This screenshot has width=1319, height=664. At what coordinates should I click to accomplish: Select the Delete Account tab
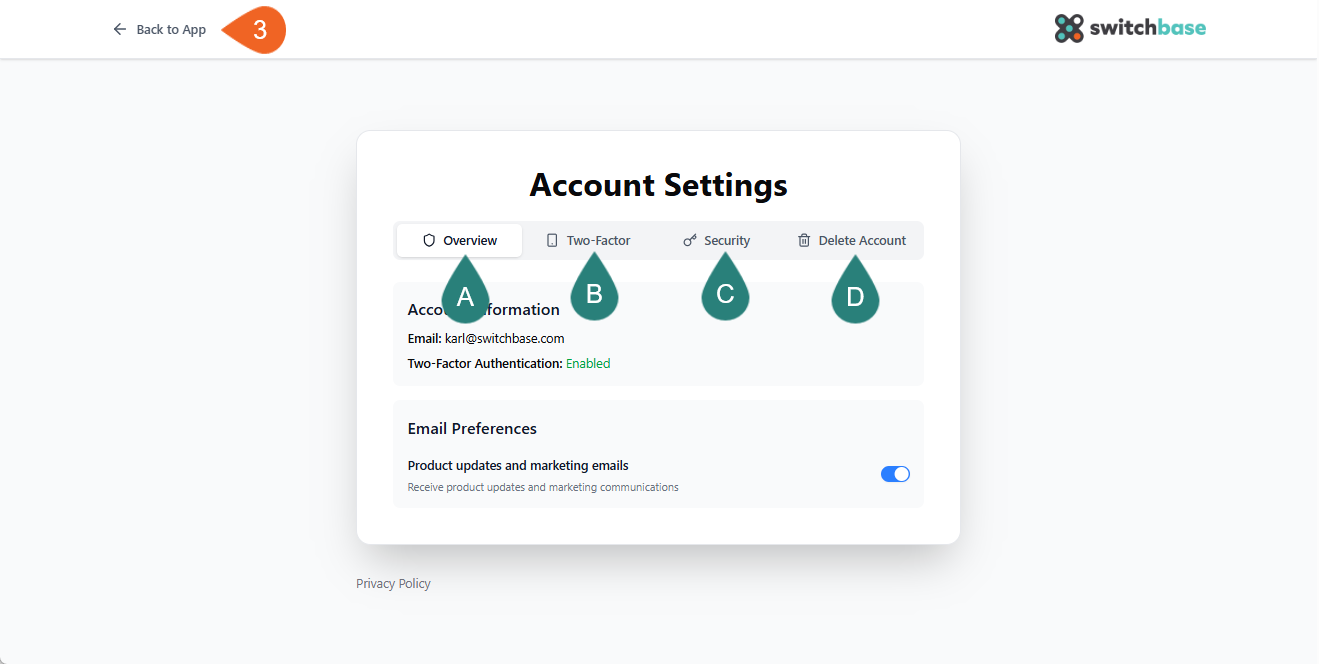[862, 240]
